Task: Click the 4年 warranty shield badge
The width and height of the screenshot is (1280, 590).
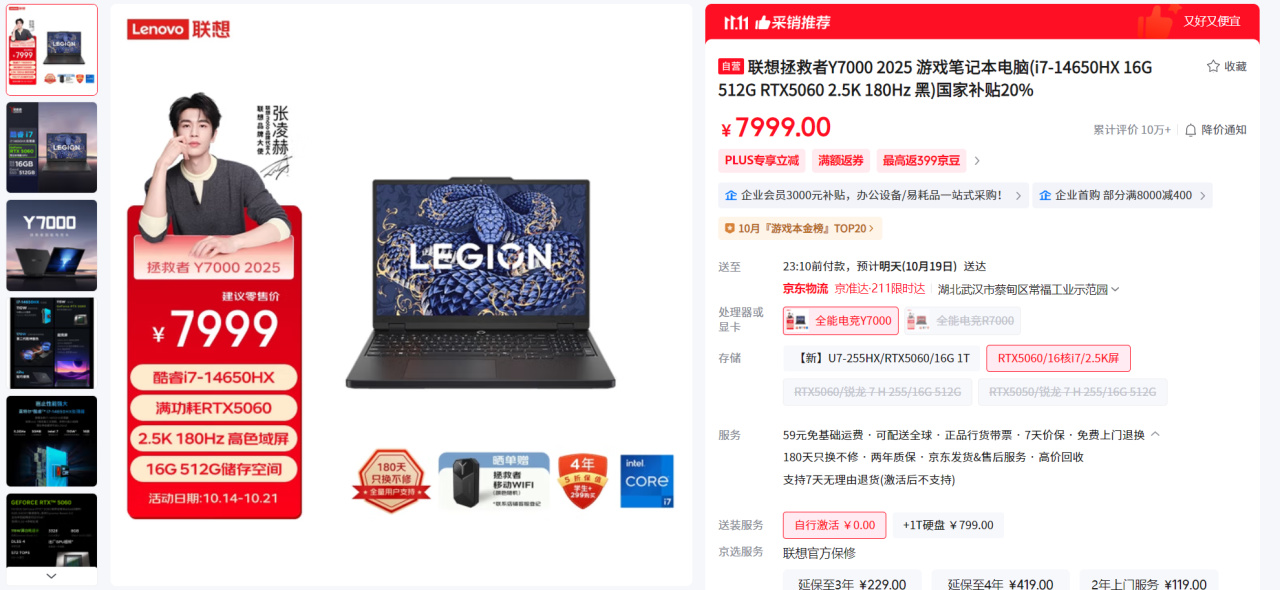Action: 583,481
